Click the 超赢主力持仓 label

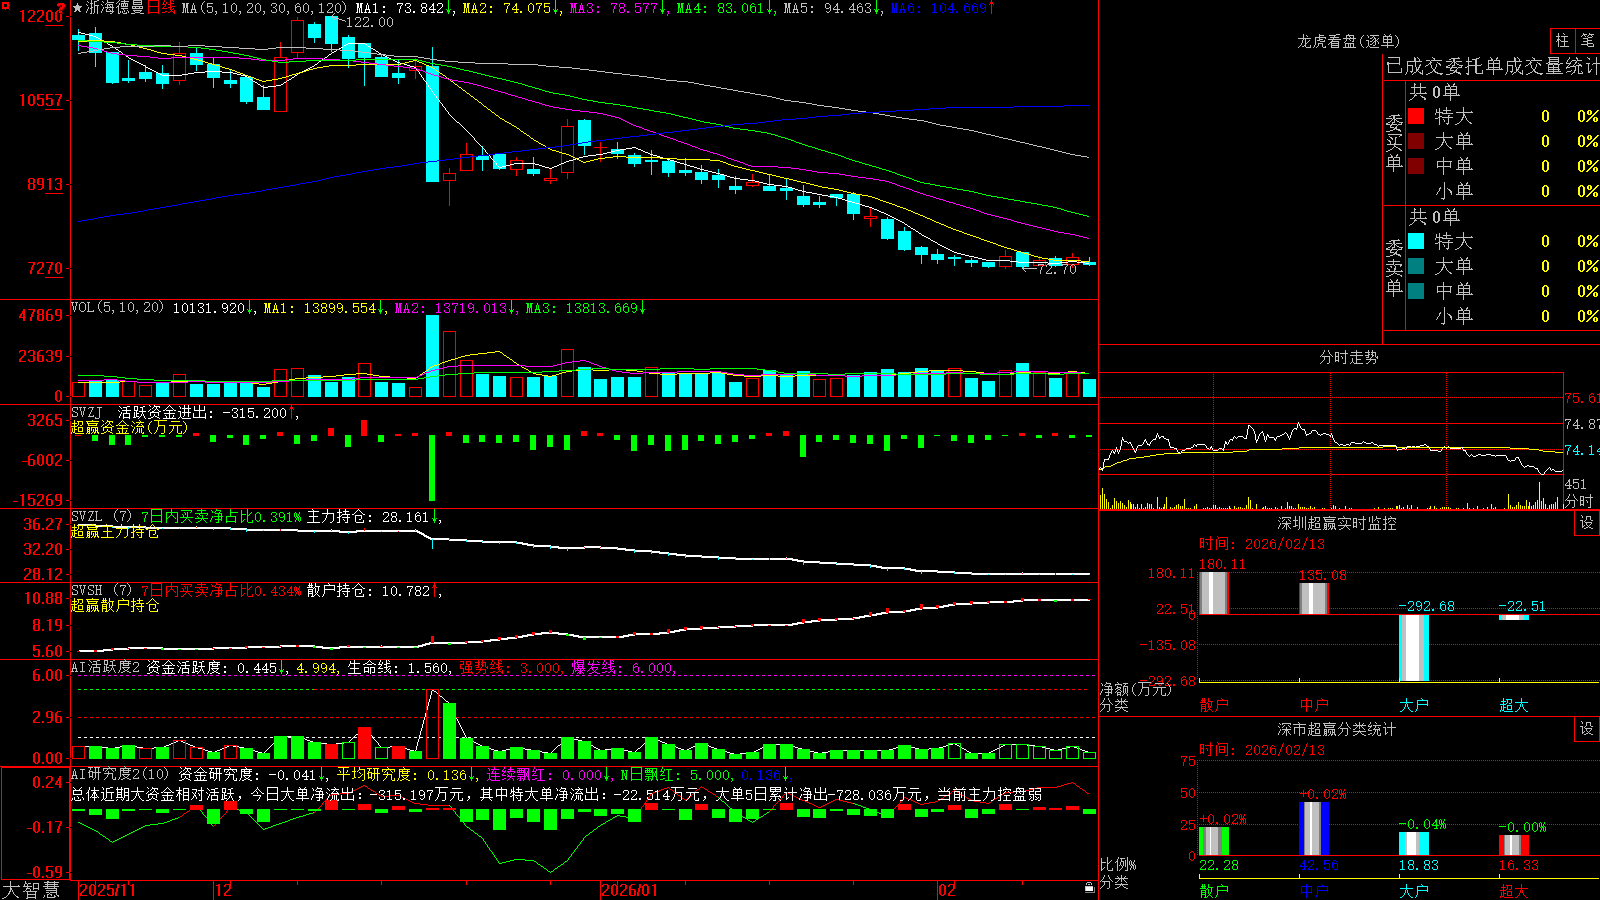[x=114, y=532]
